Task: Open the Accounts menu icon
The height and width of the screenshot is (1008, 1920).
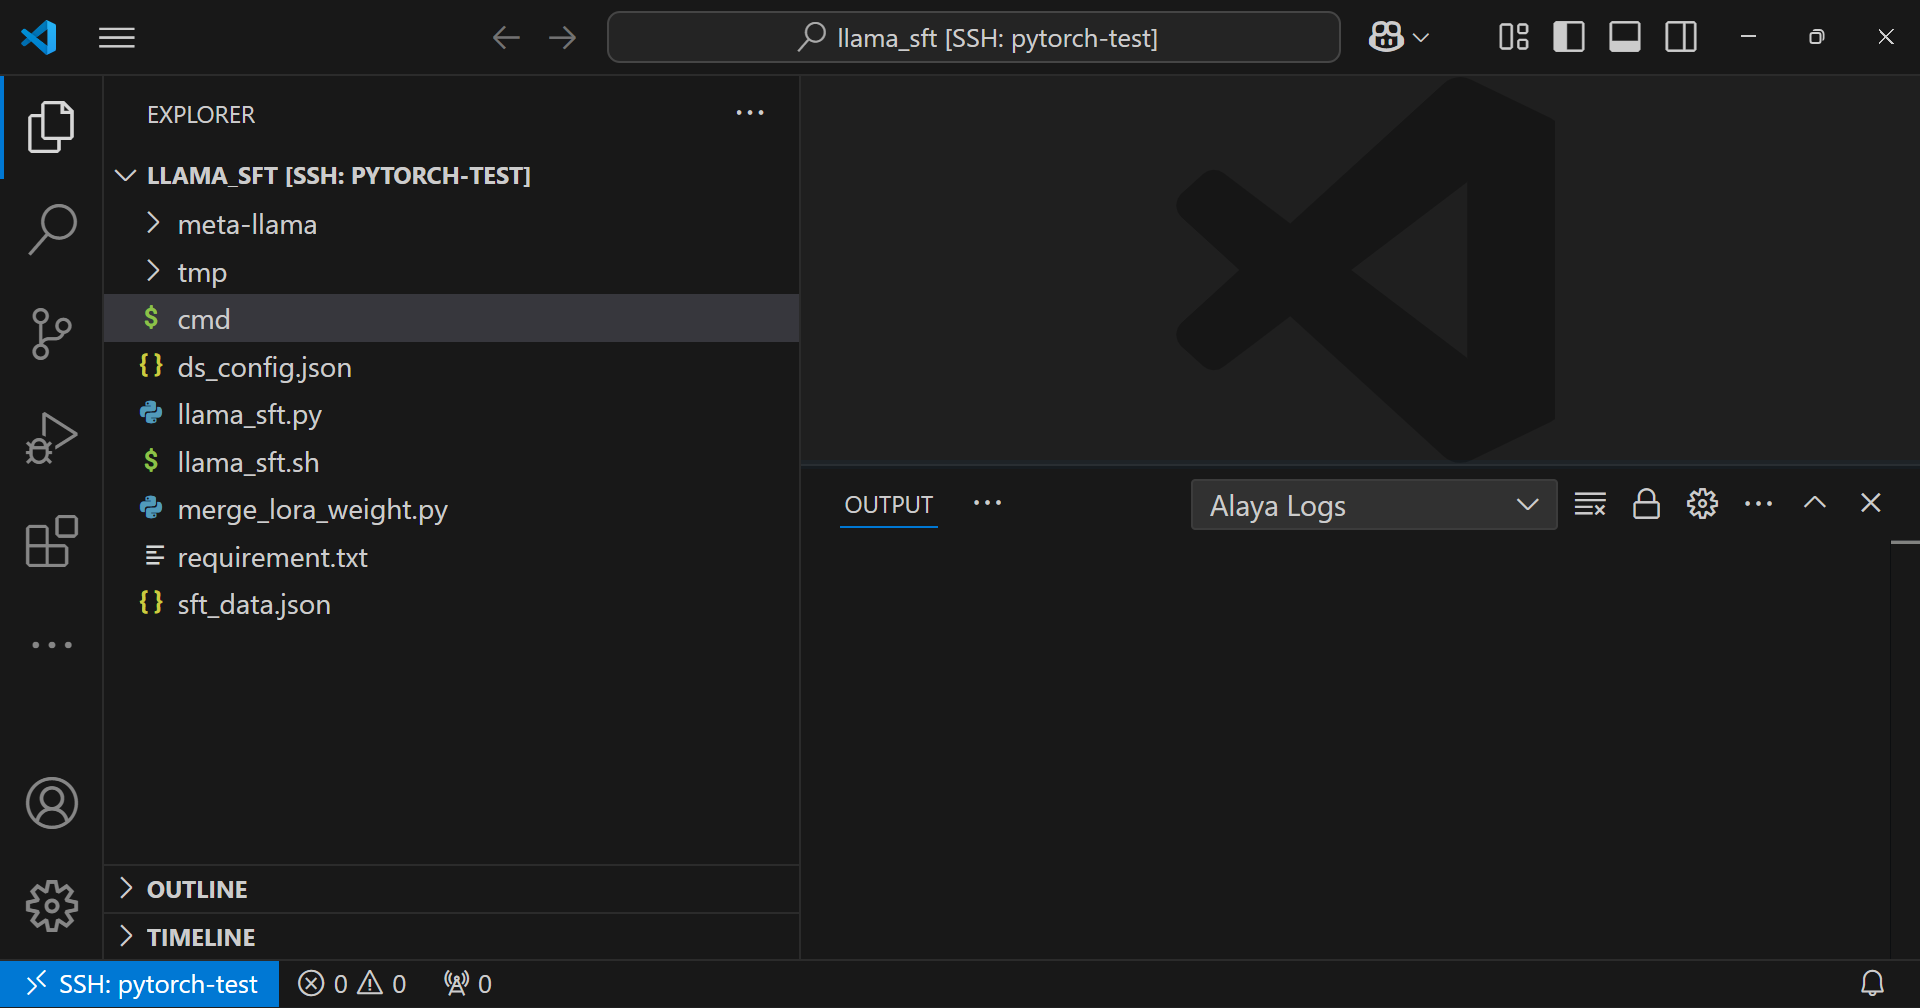Action: [x=52, y=803]
